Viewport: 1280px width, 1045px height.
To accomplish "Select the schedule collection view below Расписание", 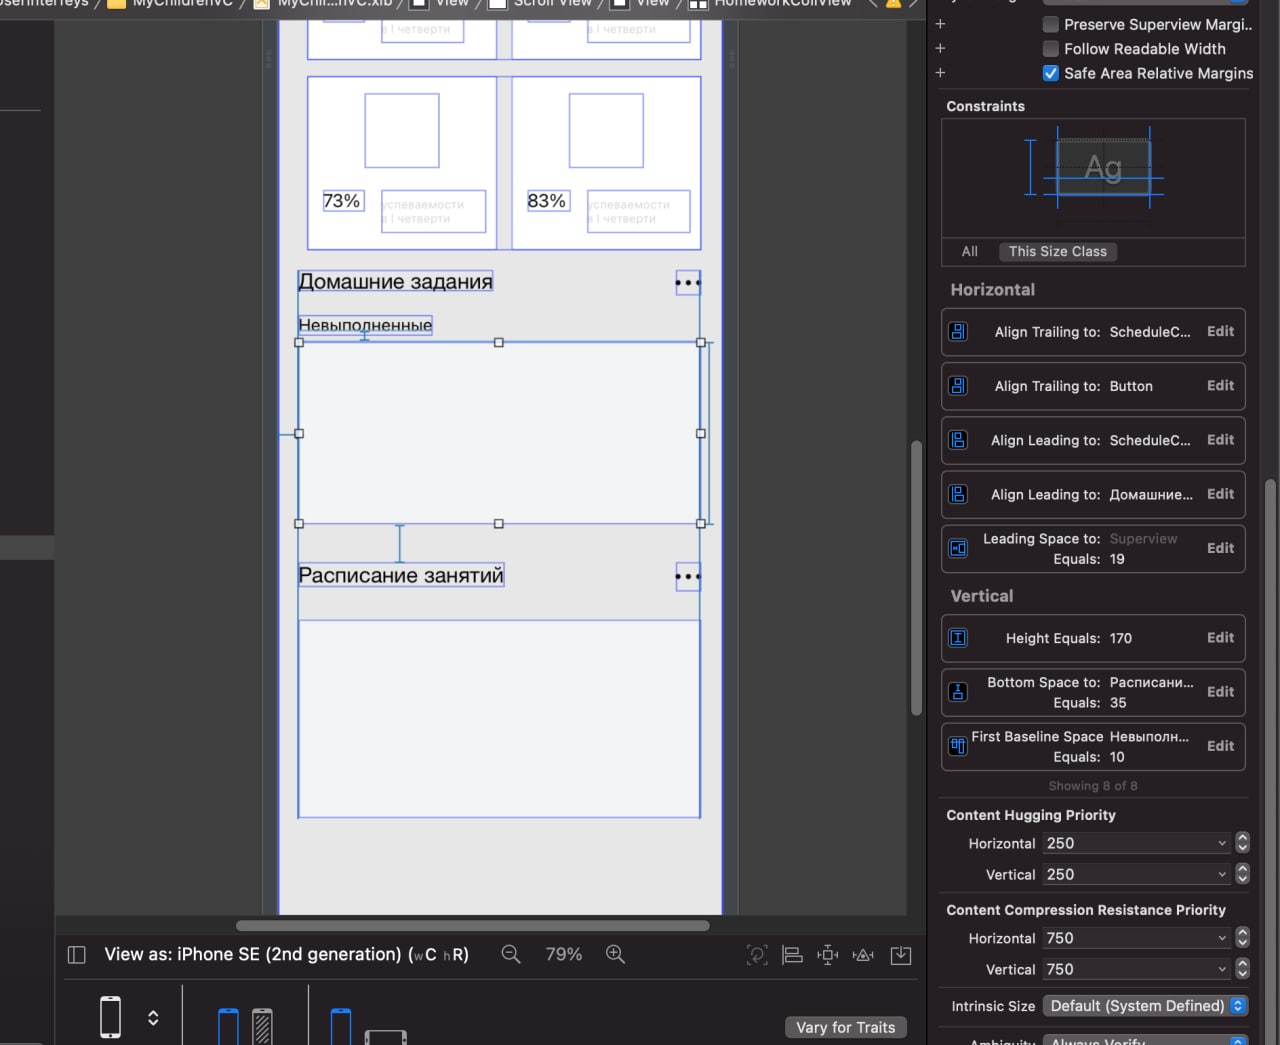I will [499, 719].
